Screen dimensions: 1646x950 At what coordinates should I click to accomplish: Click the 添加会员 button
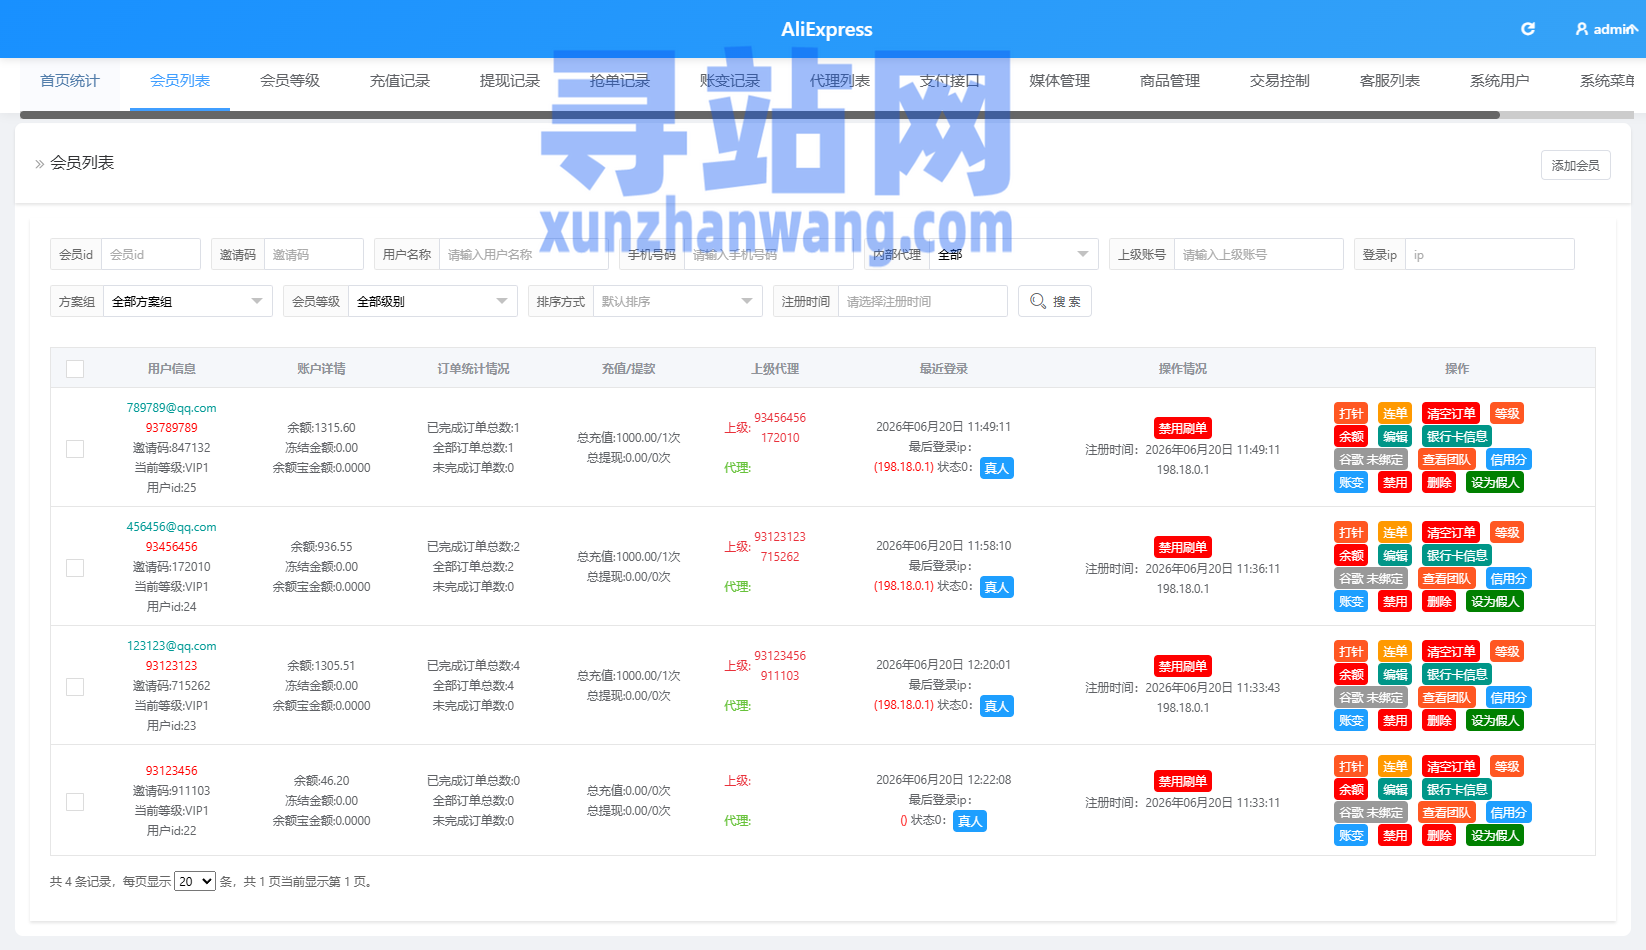point(1576,165)
